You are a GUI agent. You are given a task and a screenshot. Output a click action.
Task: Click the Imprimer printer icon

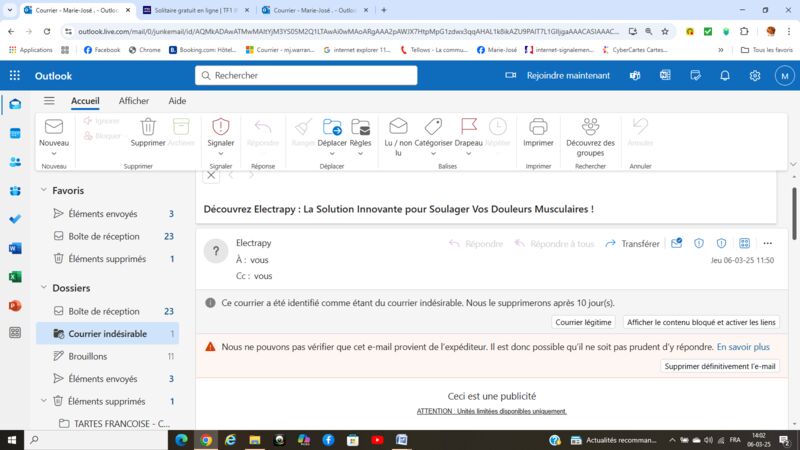click(538, 127)
